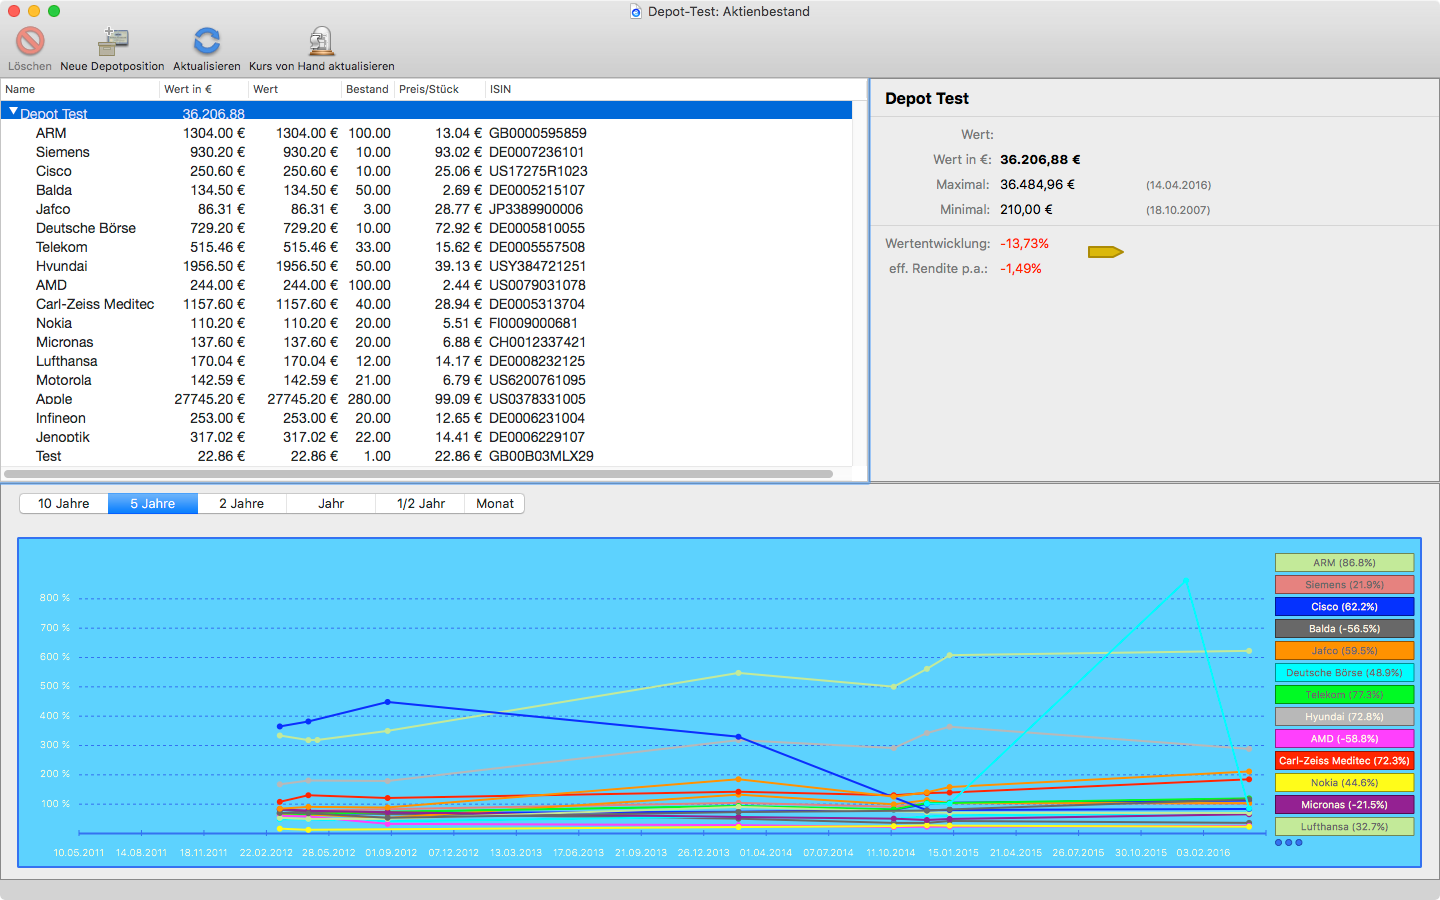
Task: Click Kurs von Hand aktualisieren icon
Action: (321, 41)
